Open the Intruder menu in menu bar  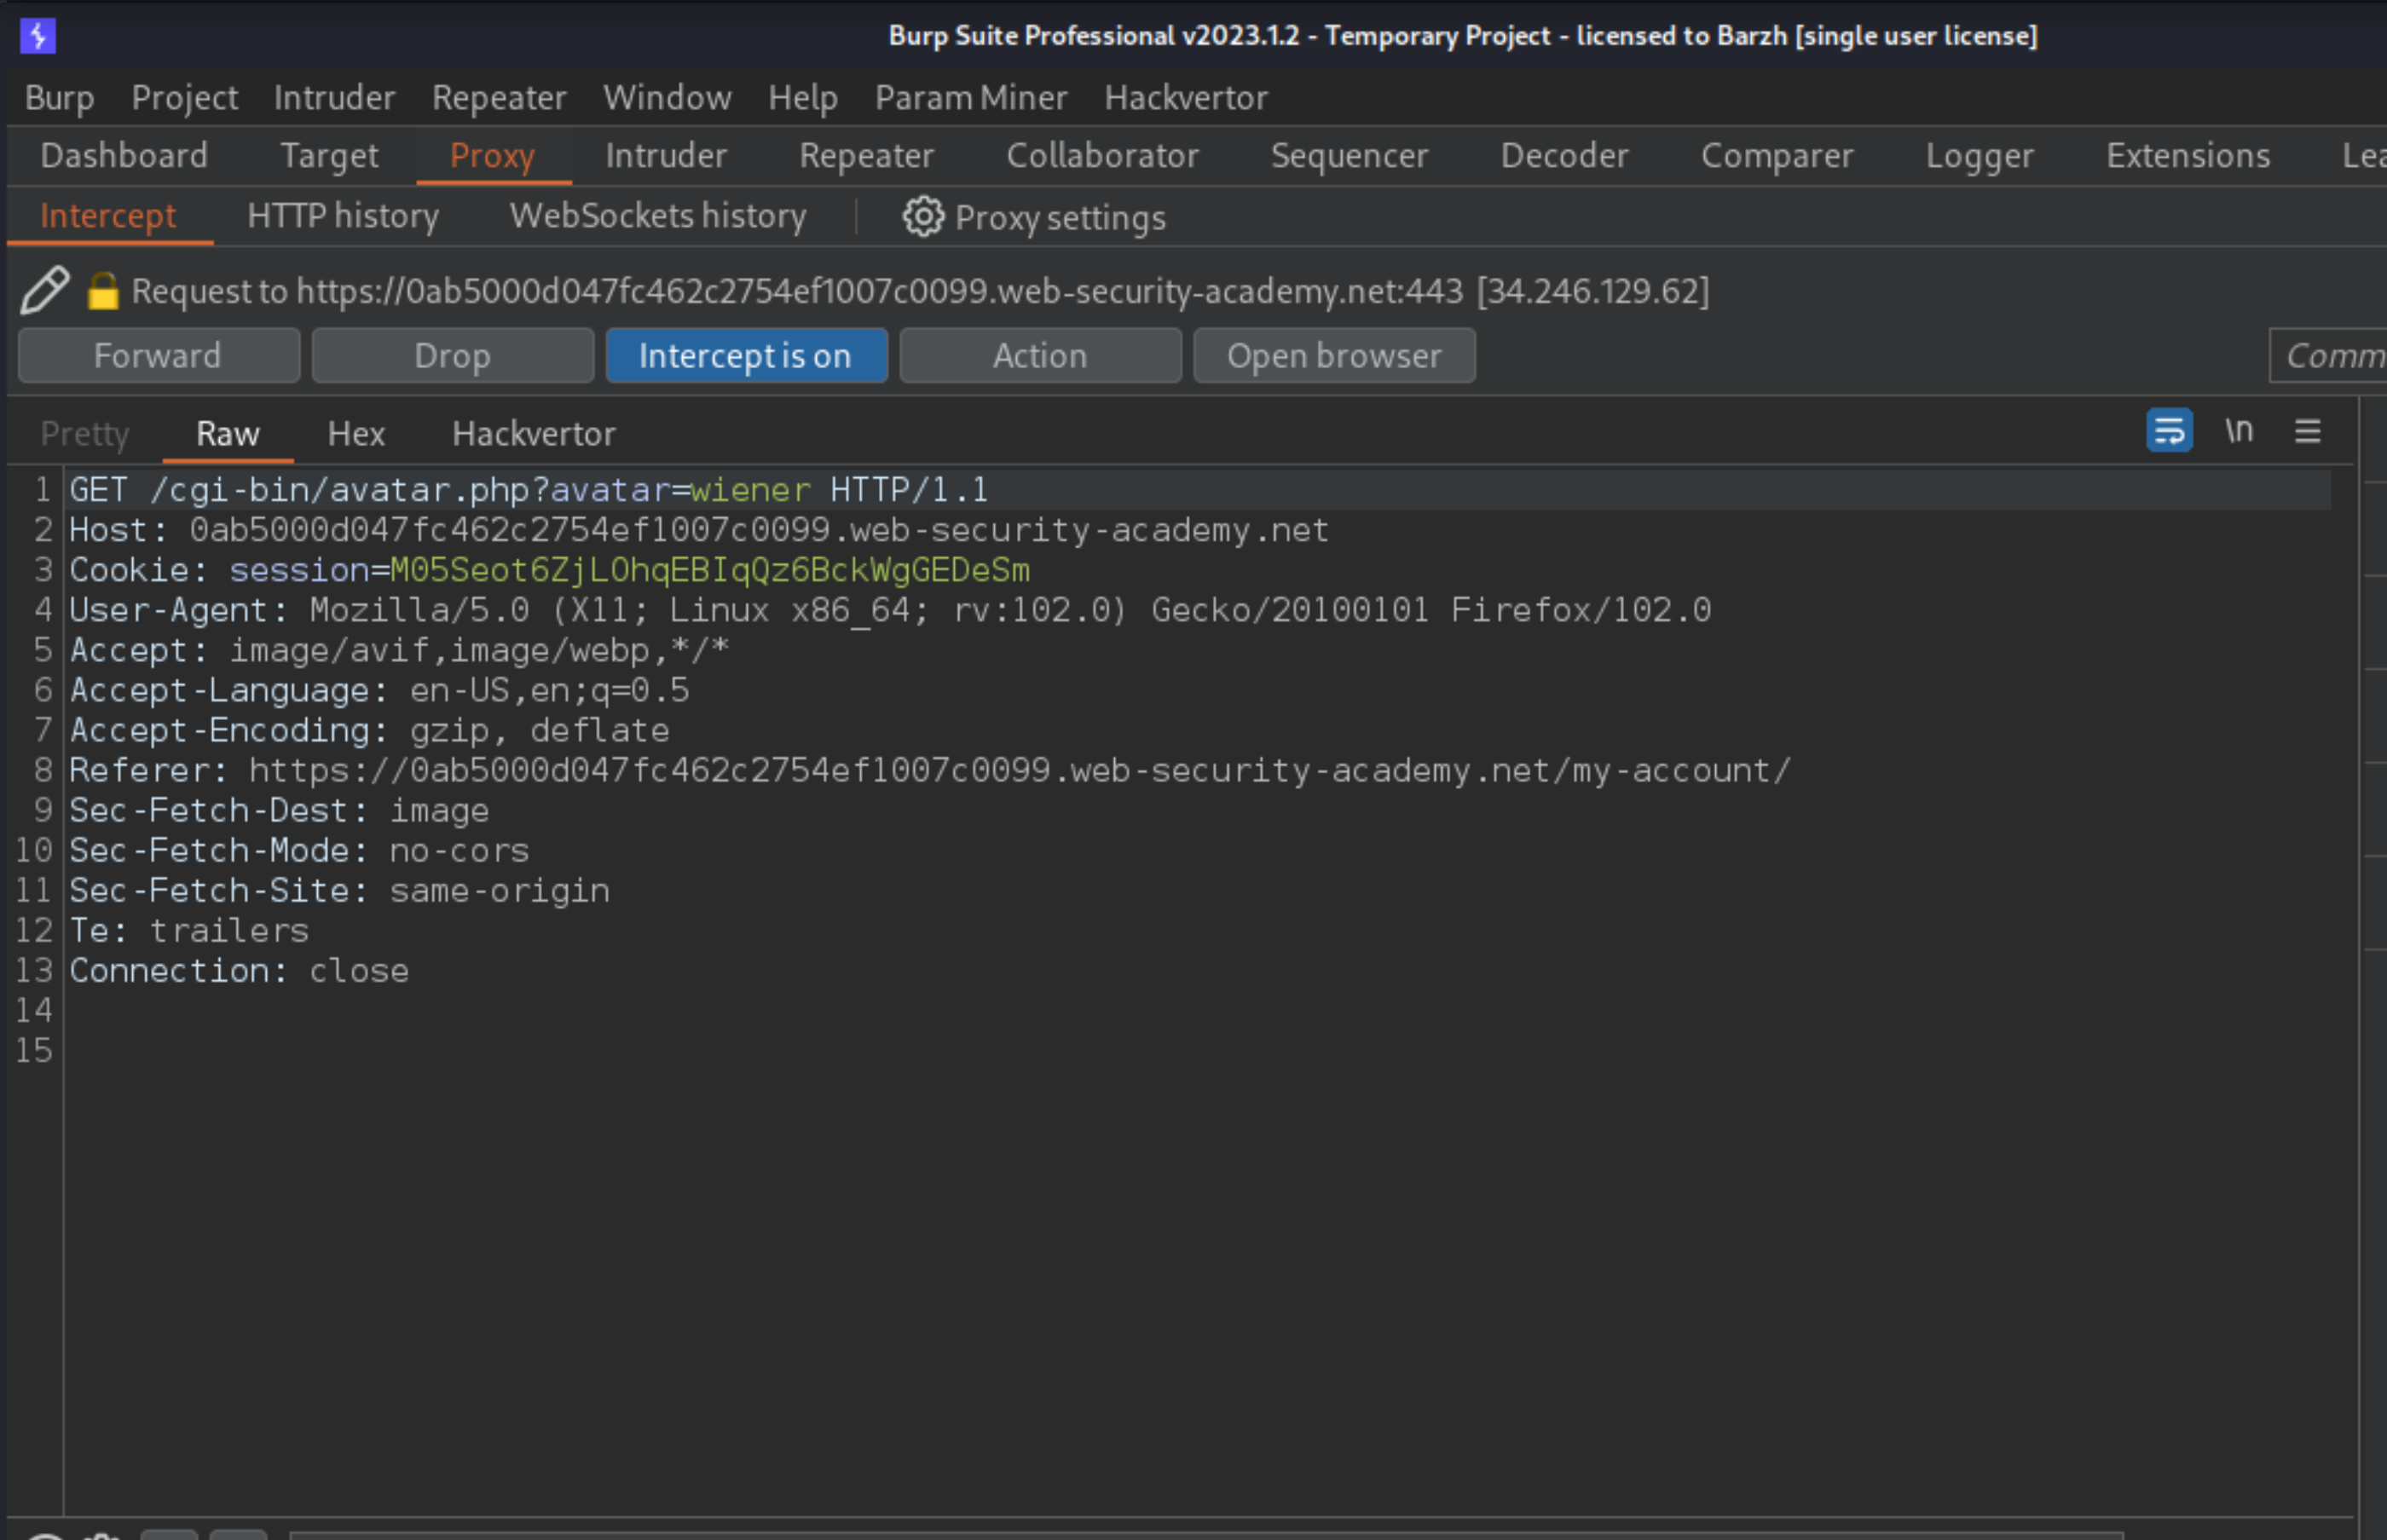[335, 98]
